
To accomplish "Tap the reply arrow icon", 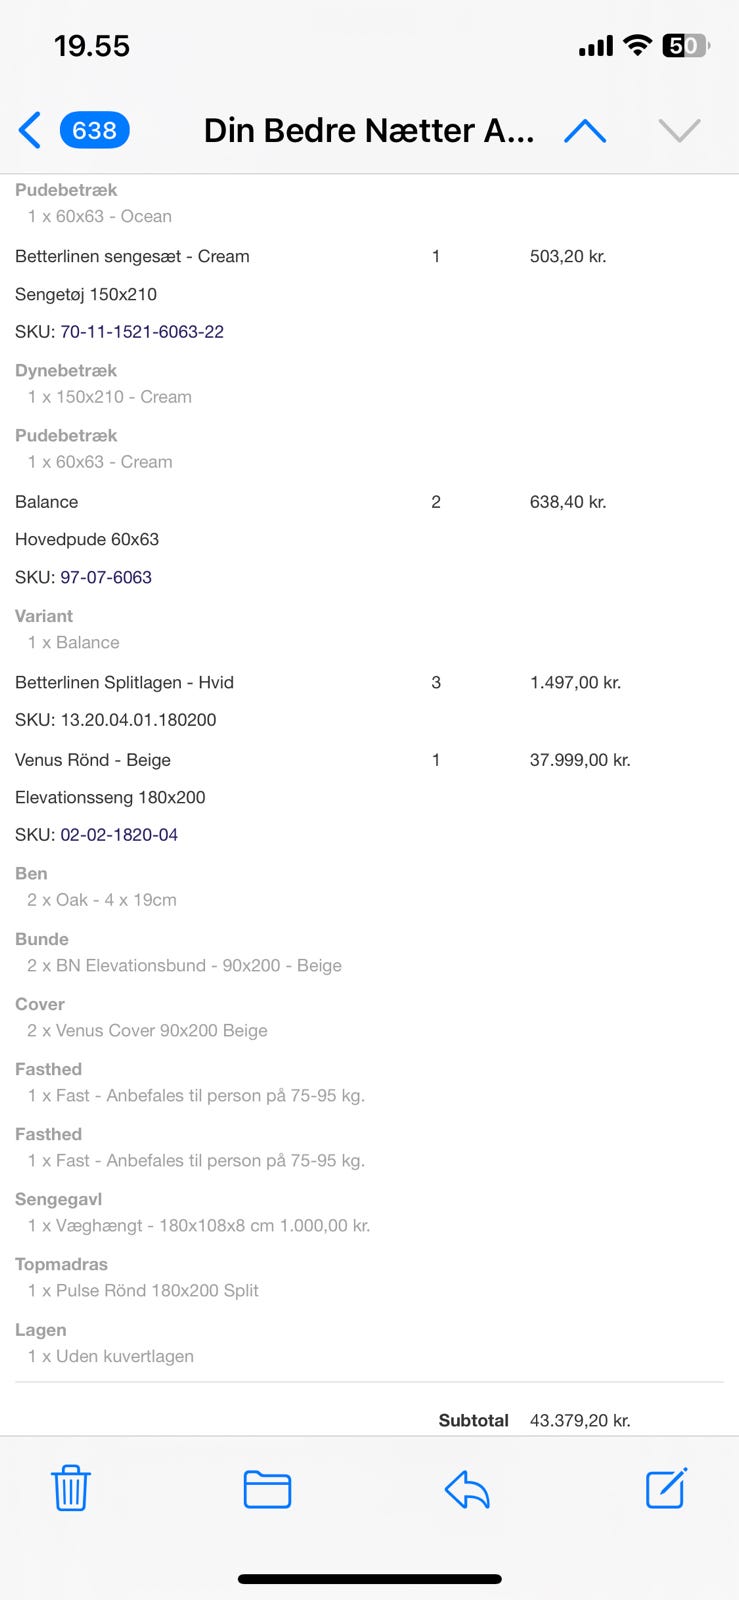I will pos(467,1488).
